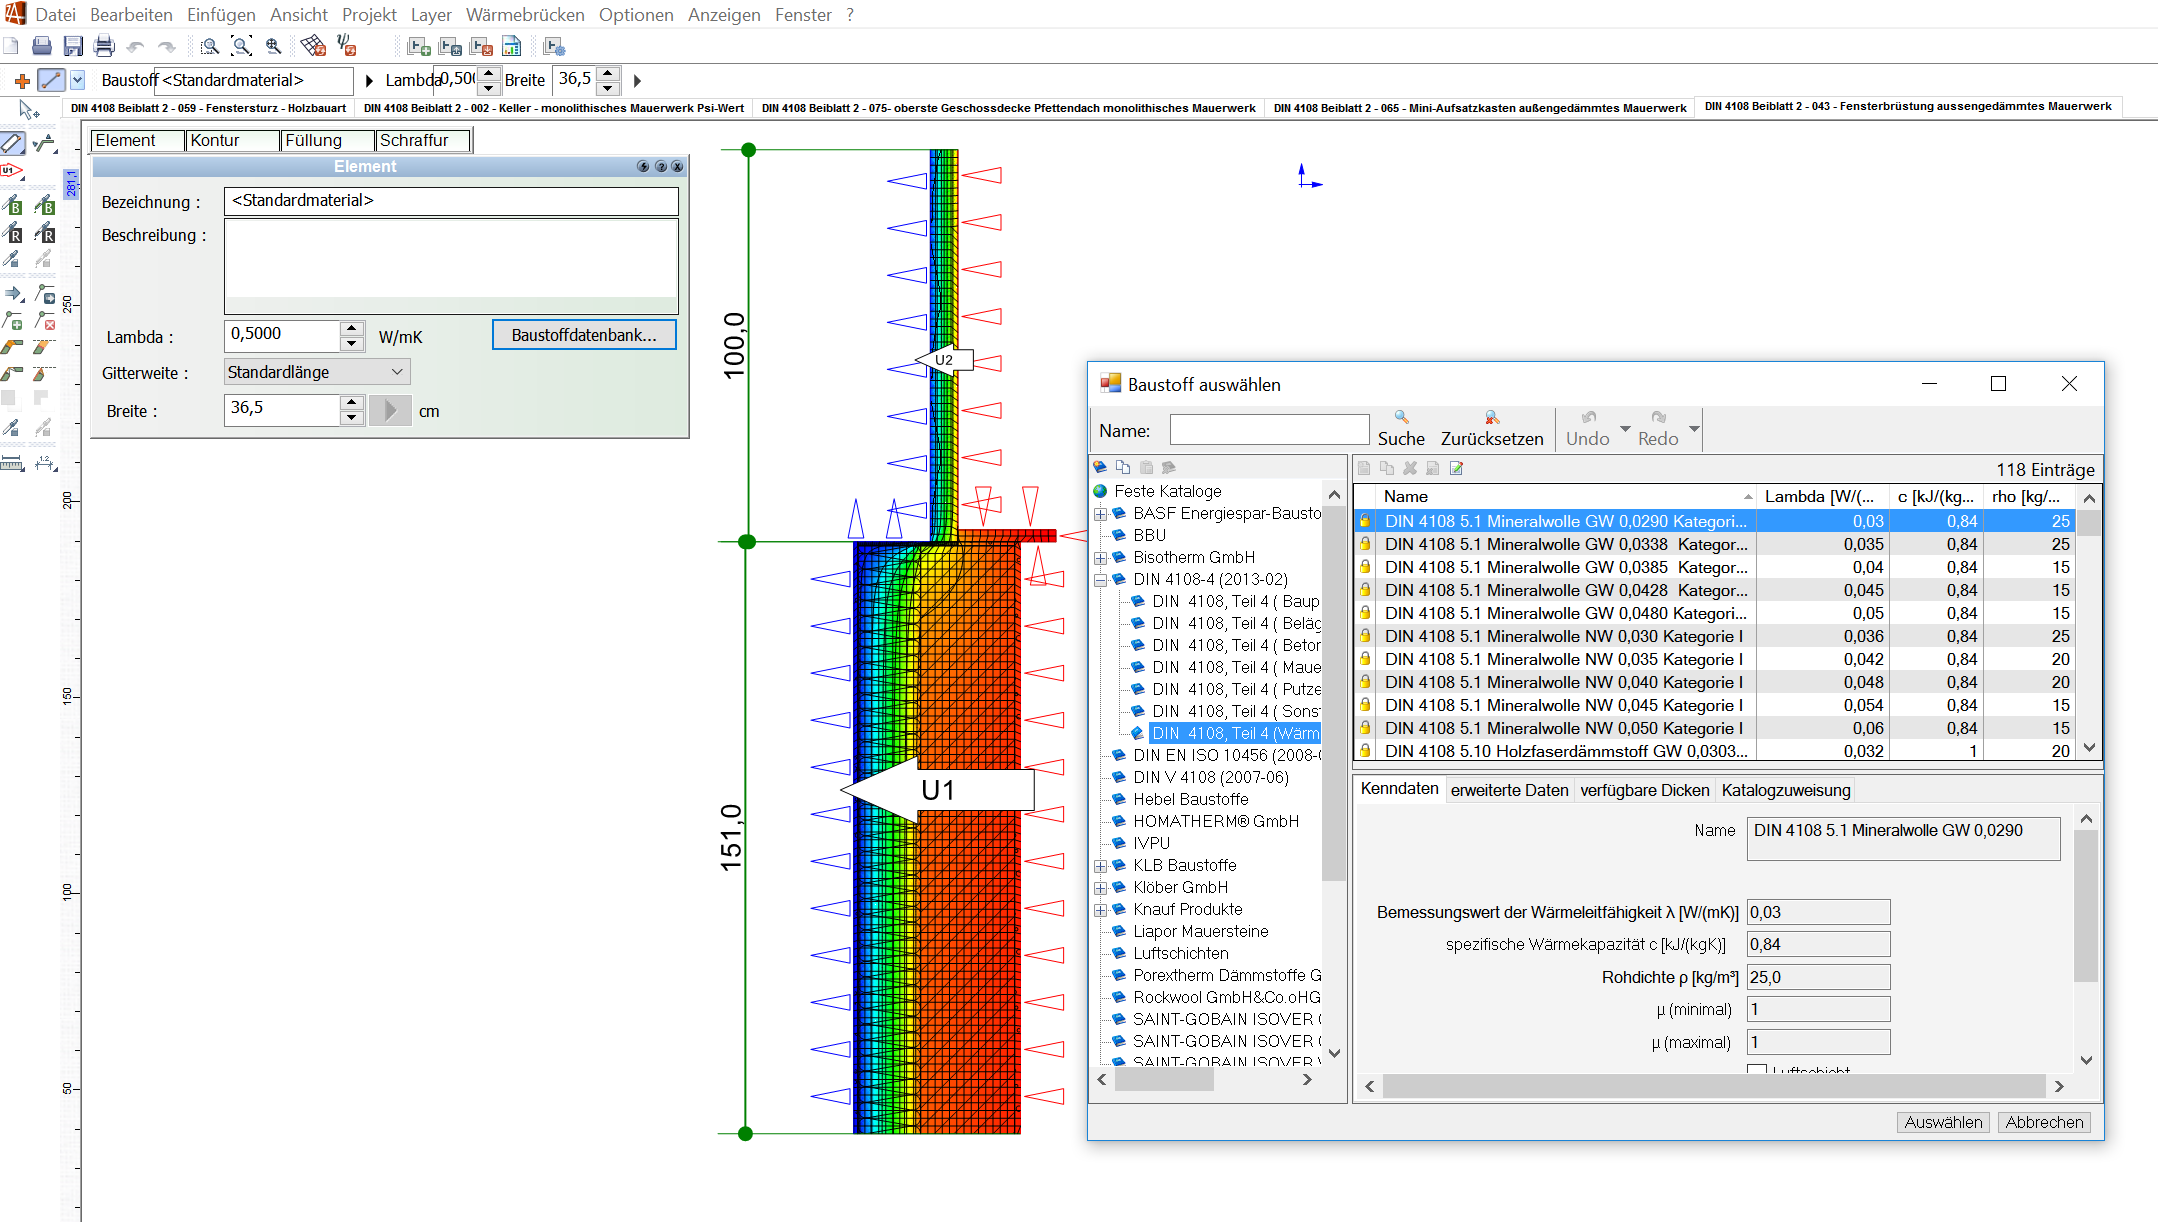Decrease Breite value in Element panel

coord(351,418)
